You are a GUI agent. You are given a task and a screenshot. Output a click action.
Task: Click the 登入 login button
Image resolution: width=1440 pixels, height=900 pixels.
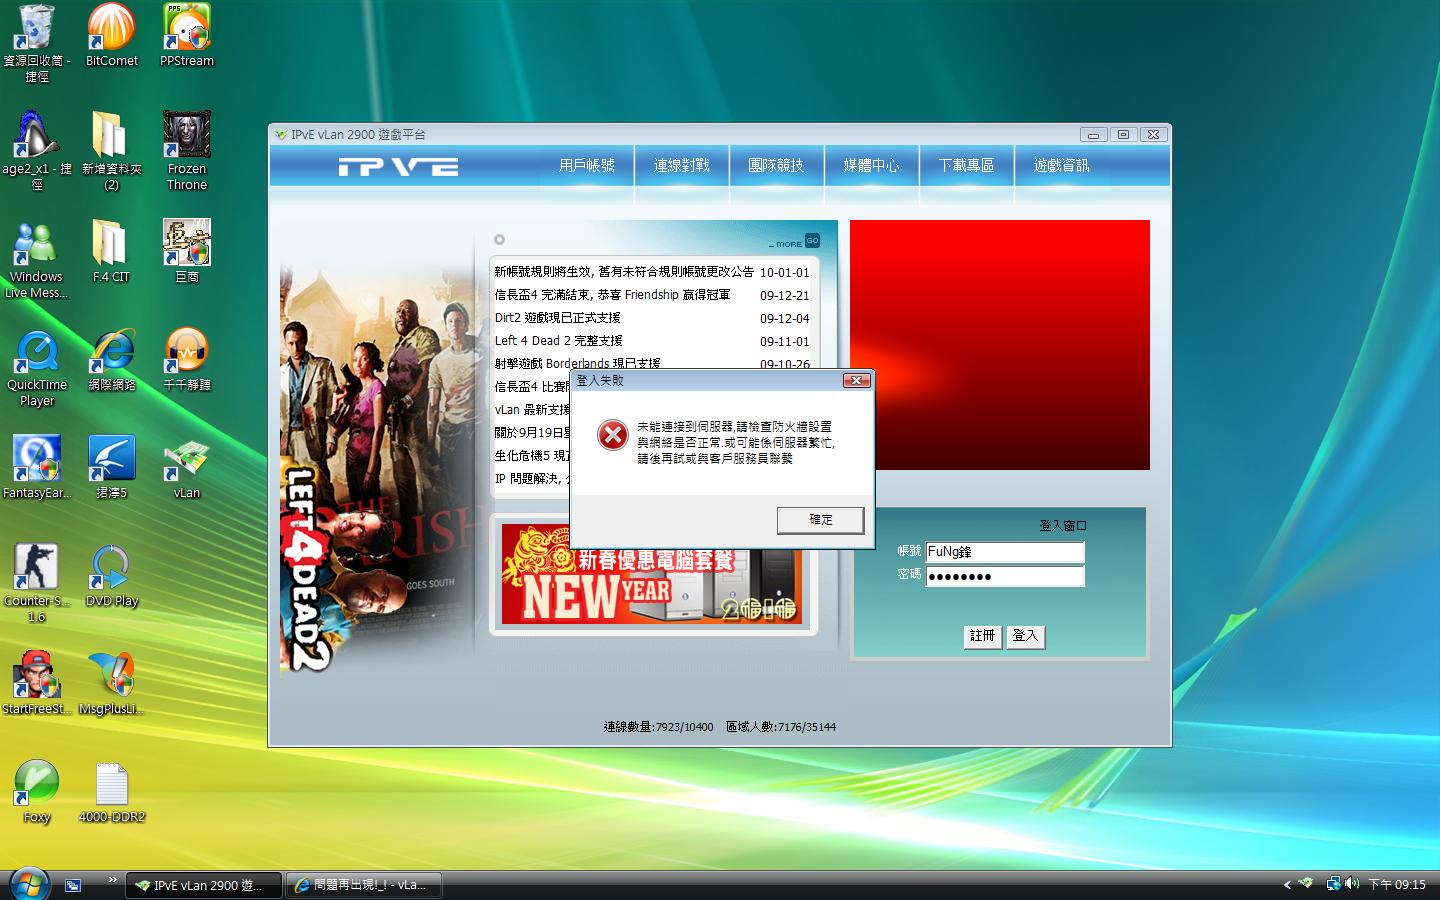1025,636
